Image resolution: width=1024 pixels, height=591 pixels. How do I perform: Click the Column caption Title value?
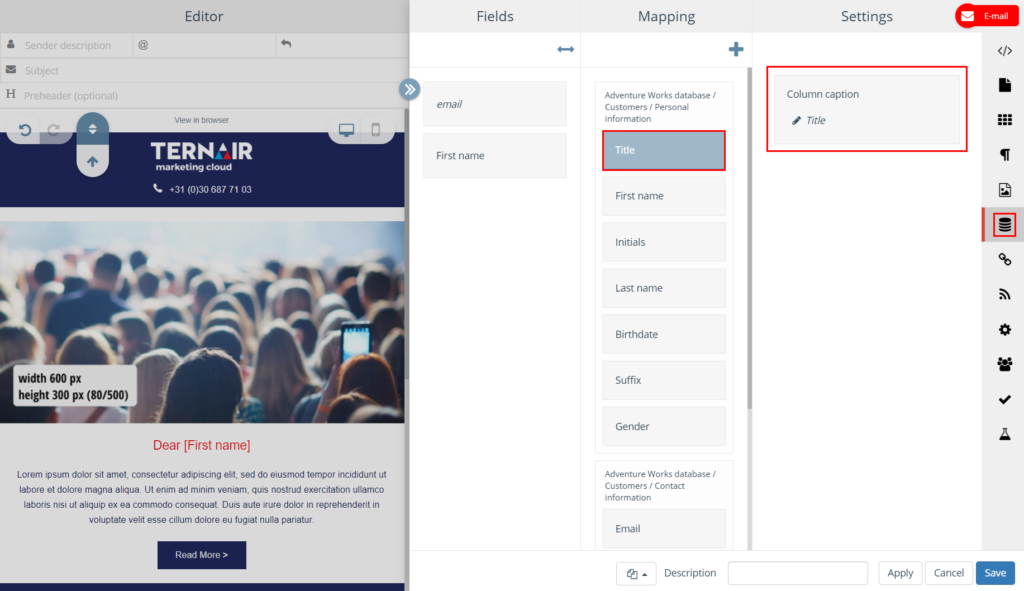(x=816, y=120)
